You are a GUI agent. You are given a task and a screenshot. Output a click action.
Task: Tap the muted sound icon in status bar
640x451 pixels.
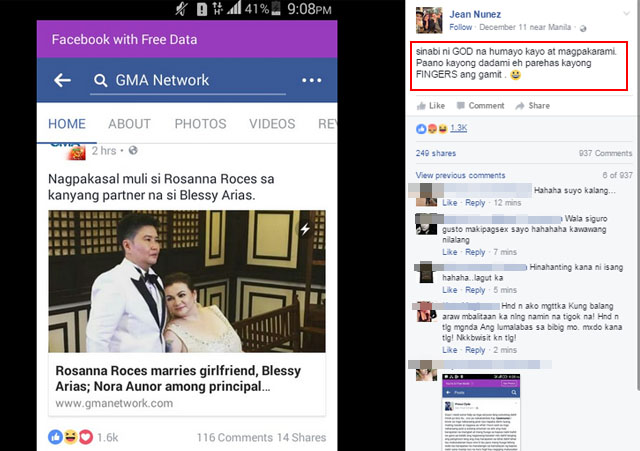pos(182,9)
